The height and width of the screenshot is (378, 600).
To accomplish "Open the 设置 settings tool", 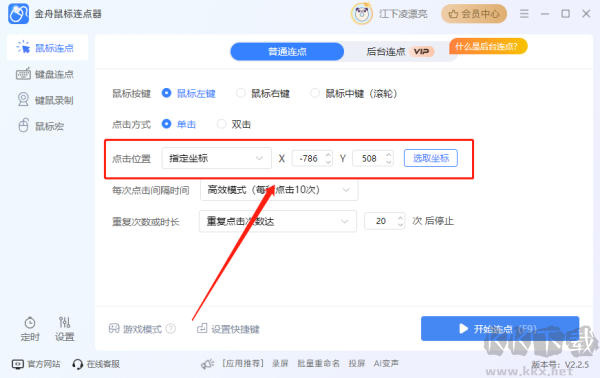I will tap(64, 329).
